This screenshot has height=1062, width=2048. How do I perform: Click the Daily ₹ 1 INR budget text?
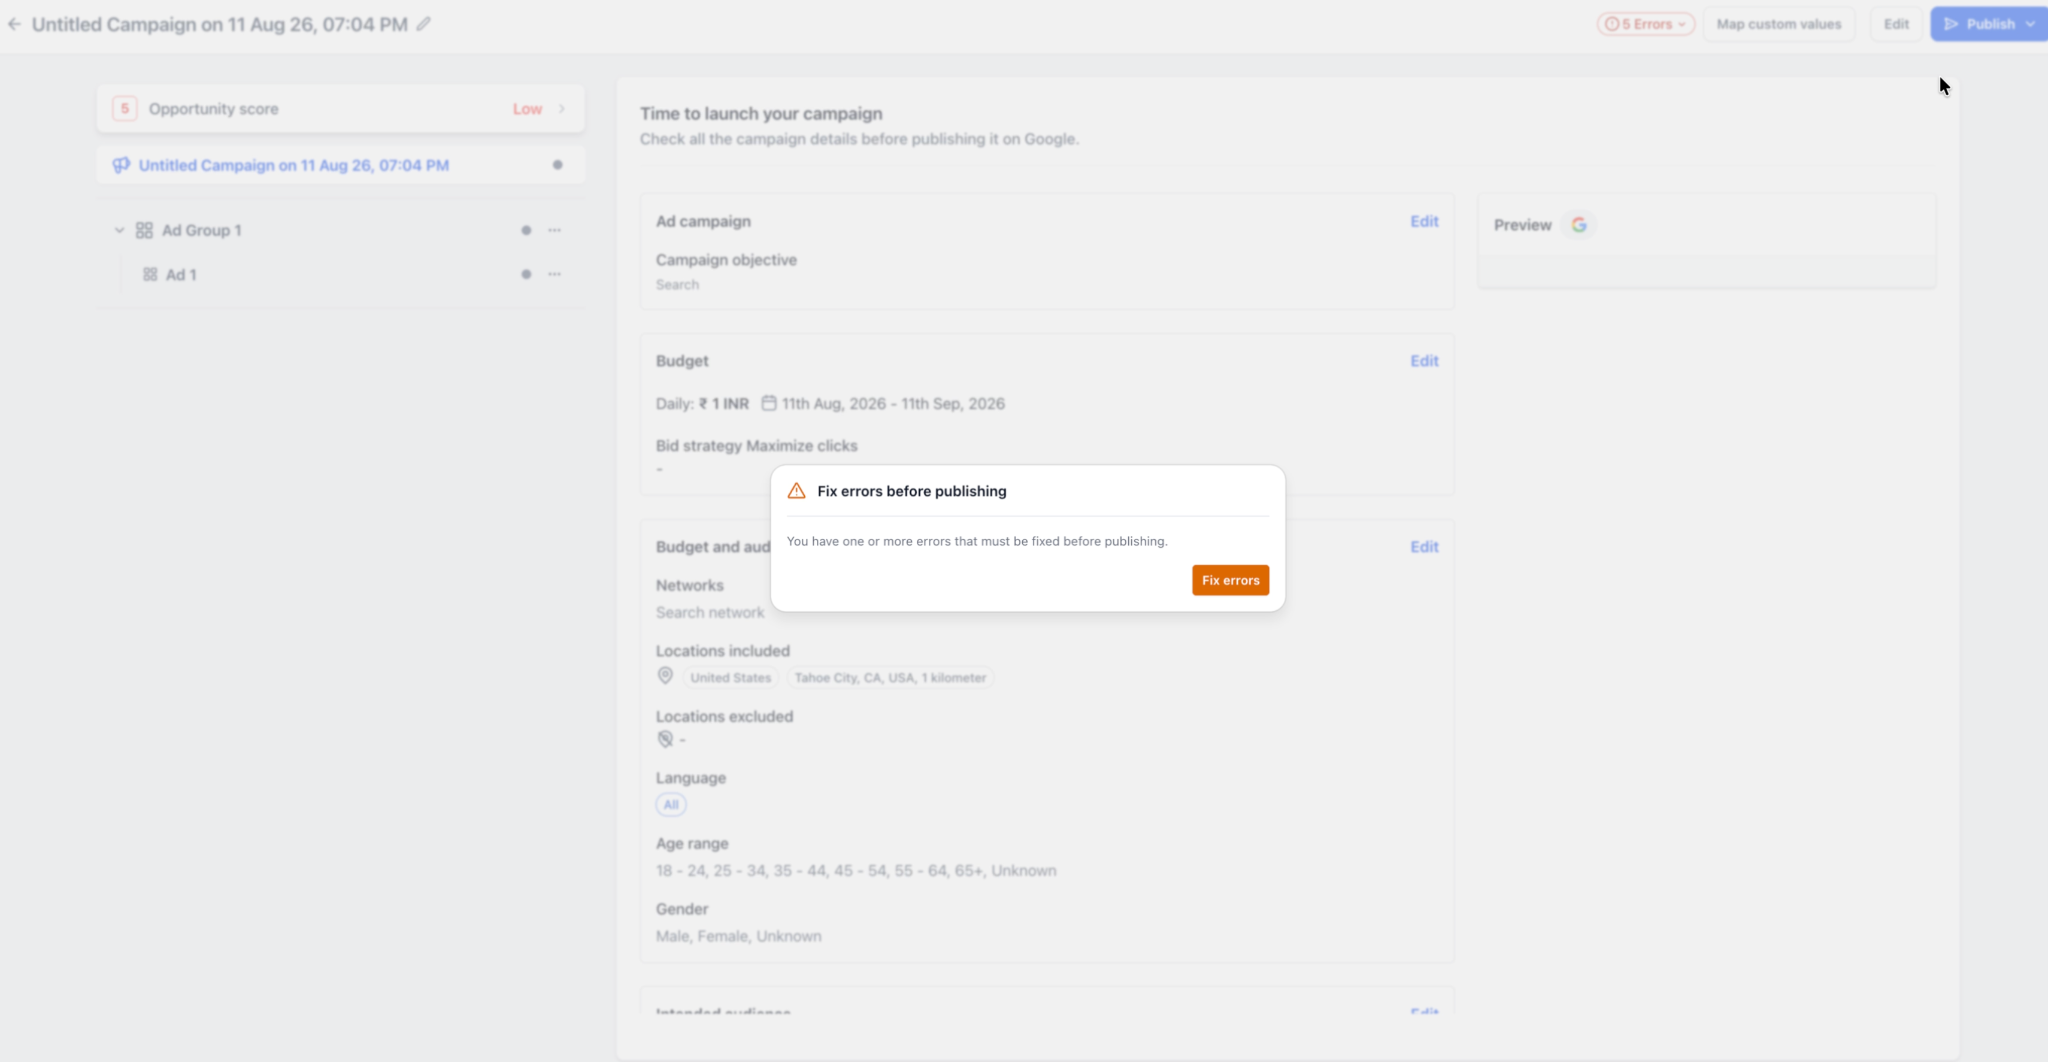[x=702, y=404]
